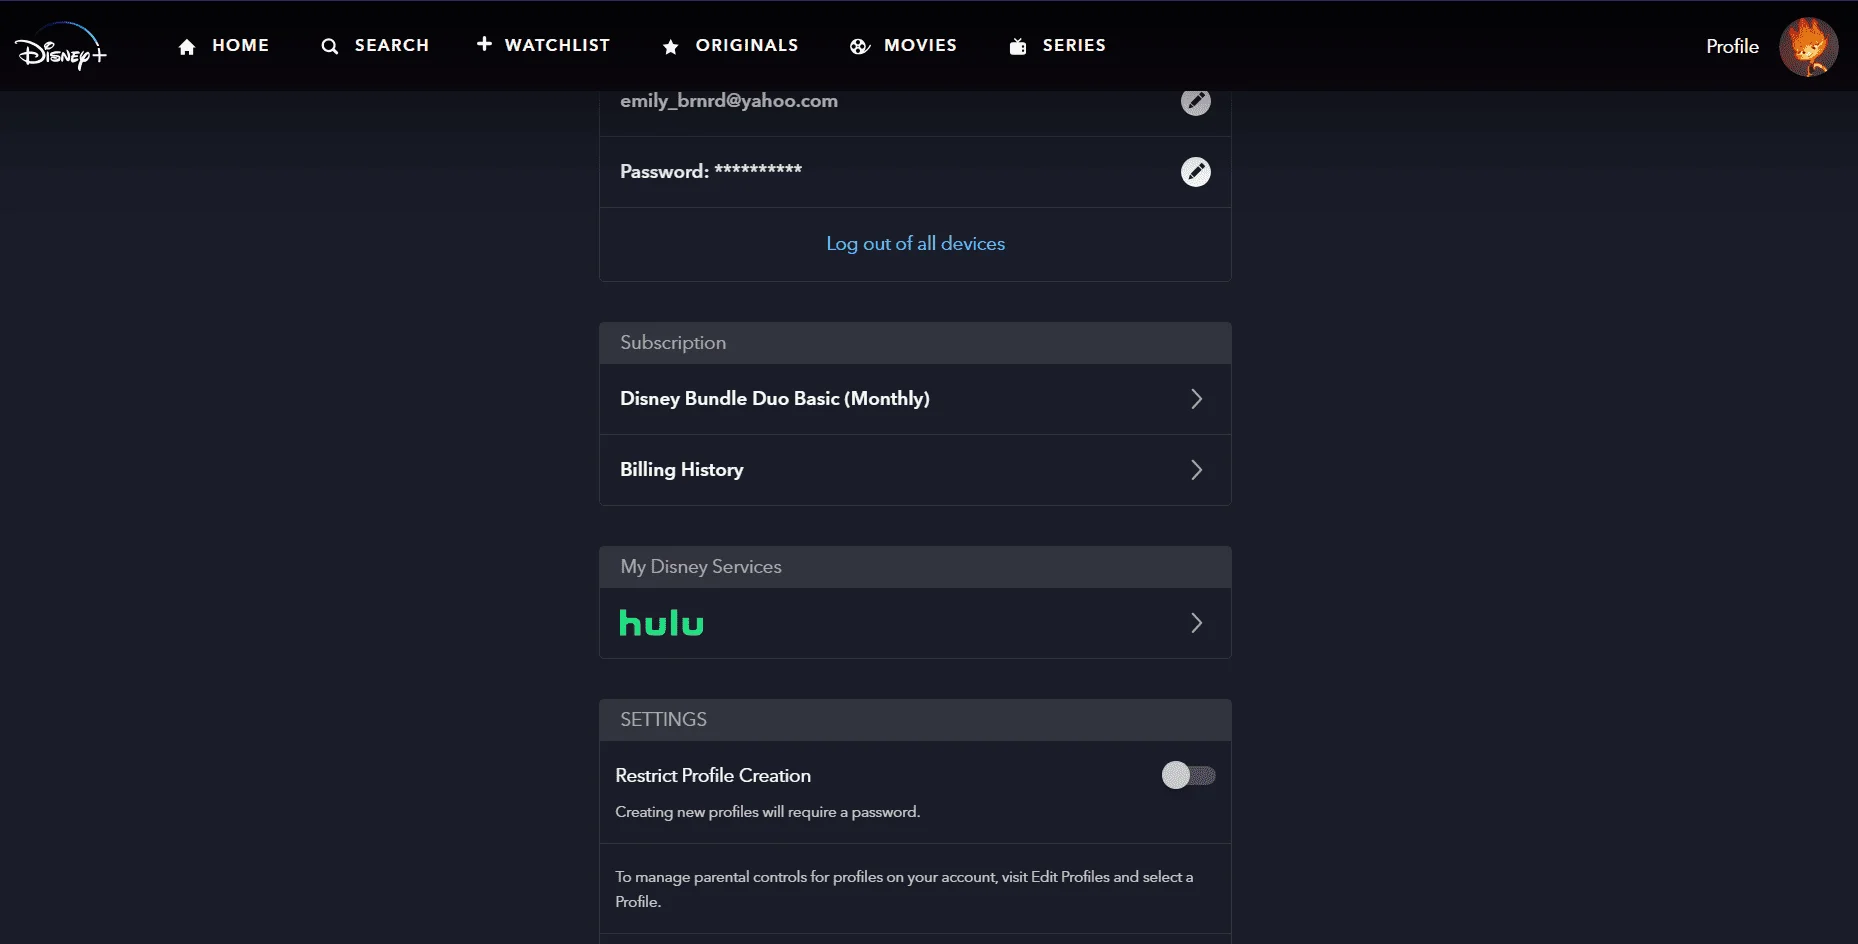Toggle Restrict Profile Creation switch
This screenshot has width=1858, height=944.
[x=1188, y=775]
